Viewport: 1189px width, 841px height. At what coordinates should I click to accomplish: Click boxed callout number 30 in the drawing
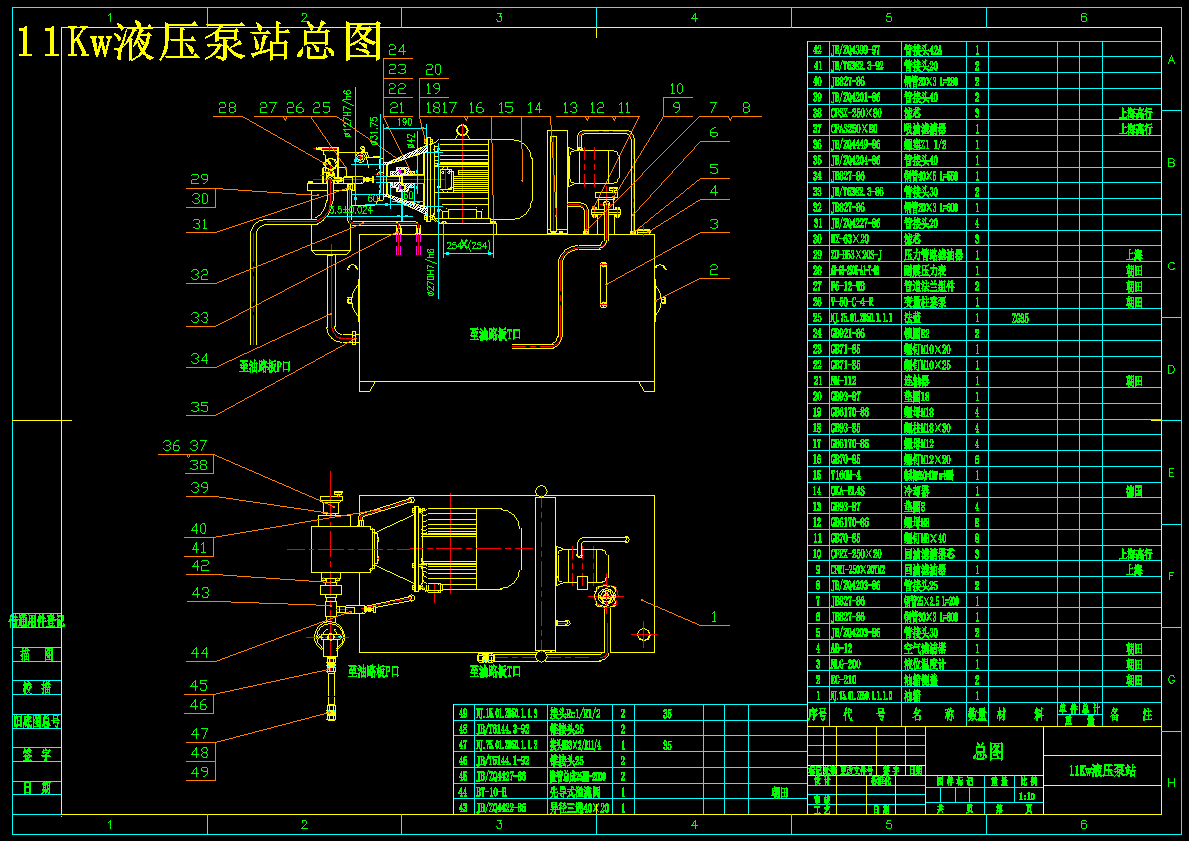[x=200, y=199]
